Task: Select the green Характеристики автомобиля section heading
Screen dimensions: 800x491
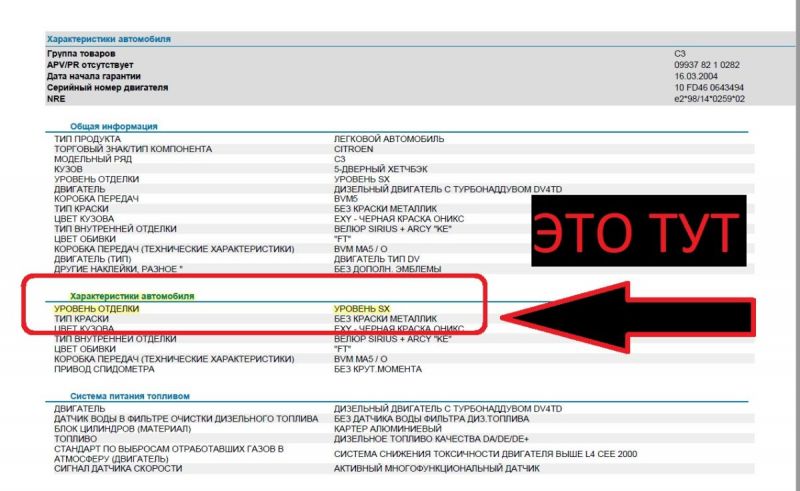Action: (x=131, y=296)
